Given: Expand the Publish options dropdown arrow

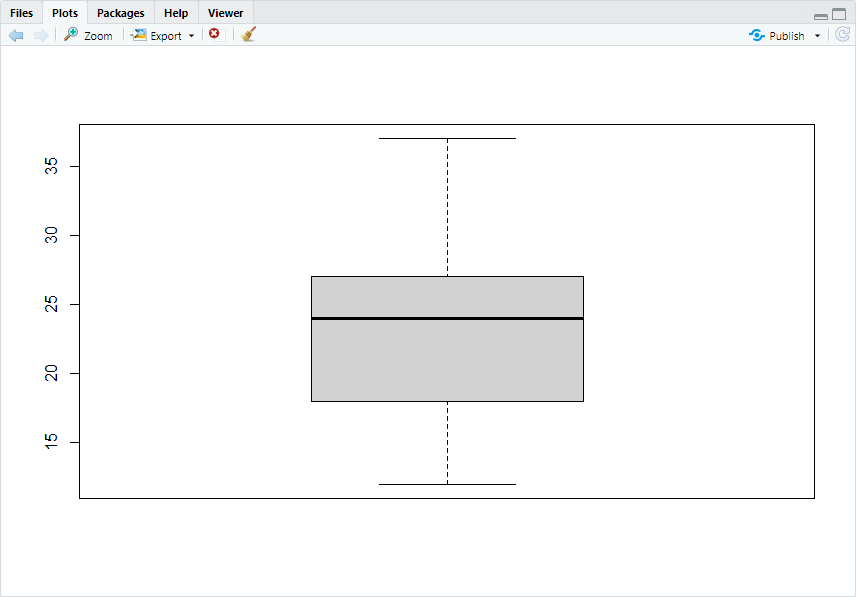Looking at the screenshot, I should pyautogui.click(x=817, y=36).
